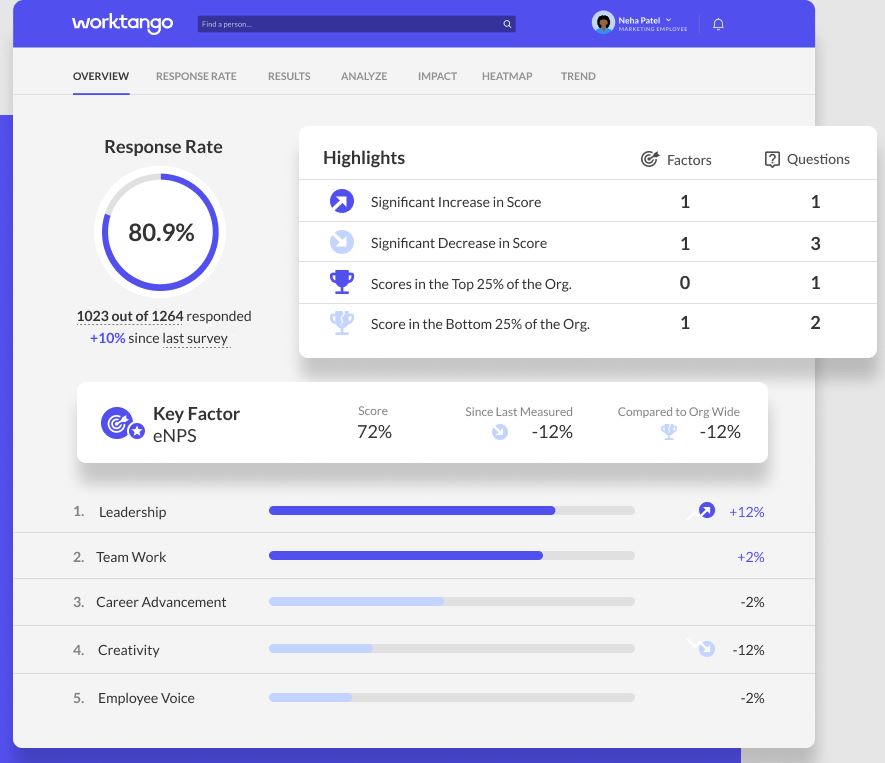This screenshot has width=885, height=763.
Task: Click the decrease icon under Since Last Measured
Action: click(x=500, y=432)
